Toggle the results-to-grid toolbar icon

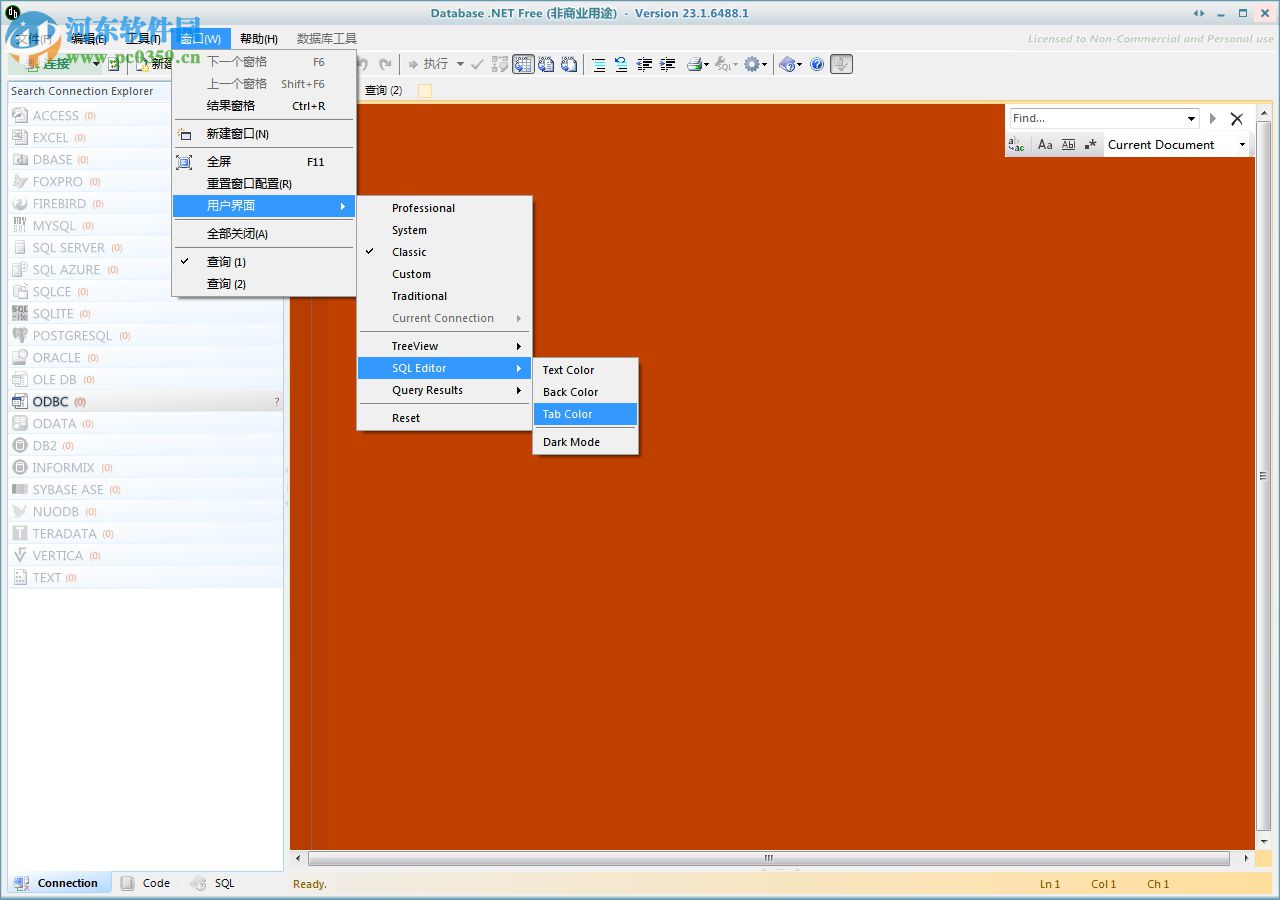(x=523, y=64)
